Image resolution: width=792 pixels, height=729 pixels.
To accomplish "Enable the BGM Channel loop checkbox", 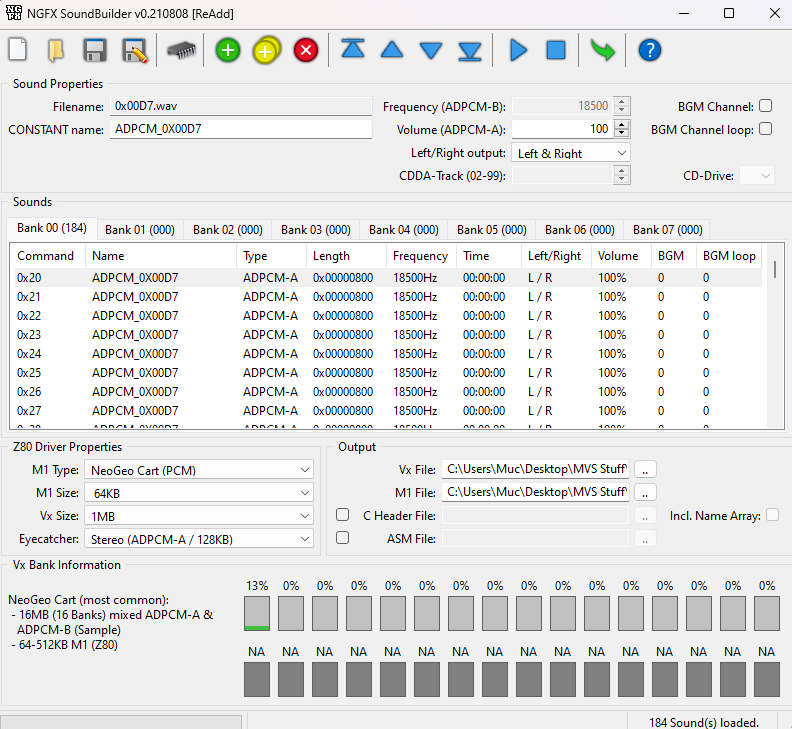I will tap(766, 129).
